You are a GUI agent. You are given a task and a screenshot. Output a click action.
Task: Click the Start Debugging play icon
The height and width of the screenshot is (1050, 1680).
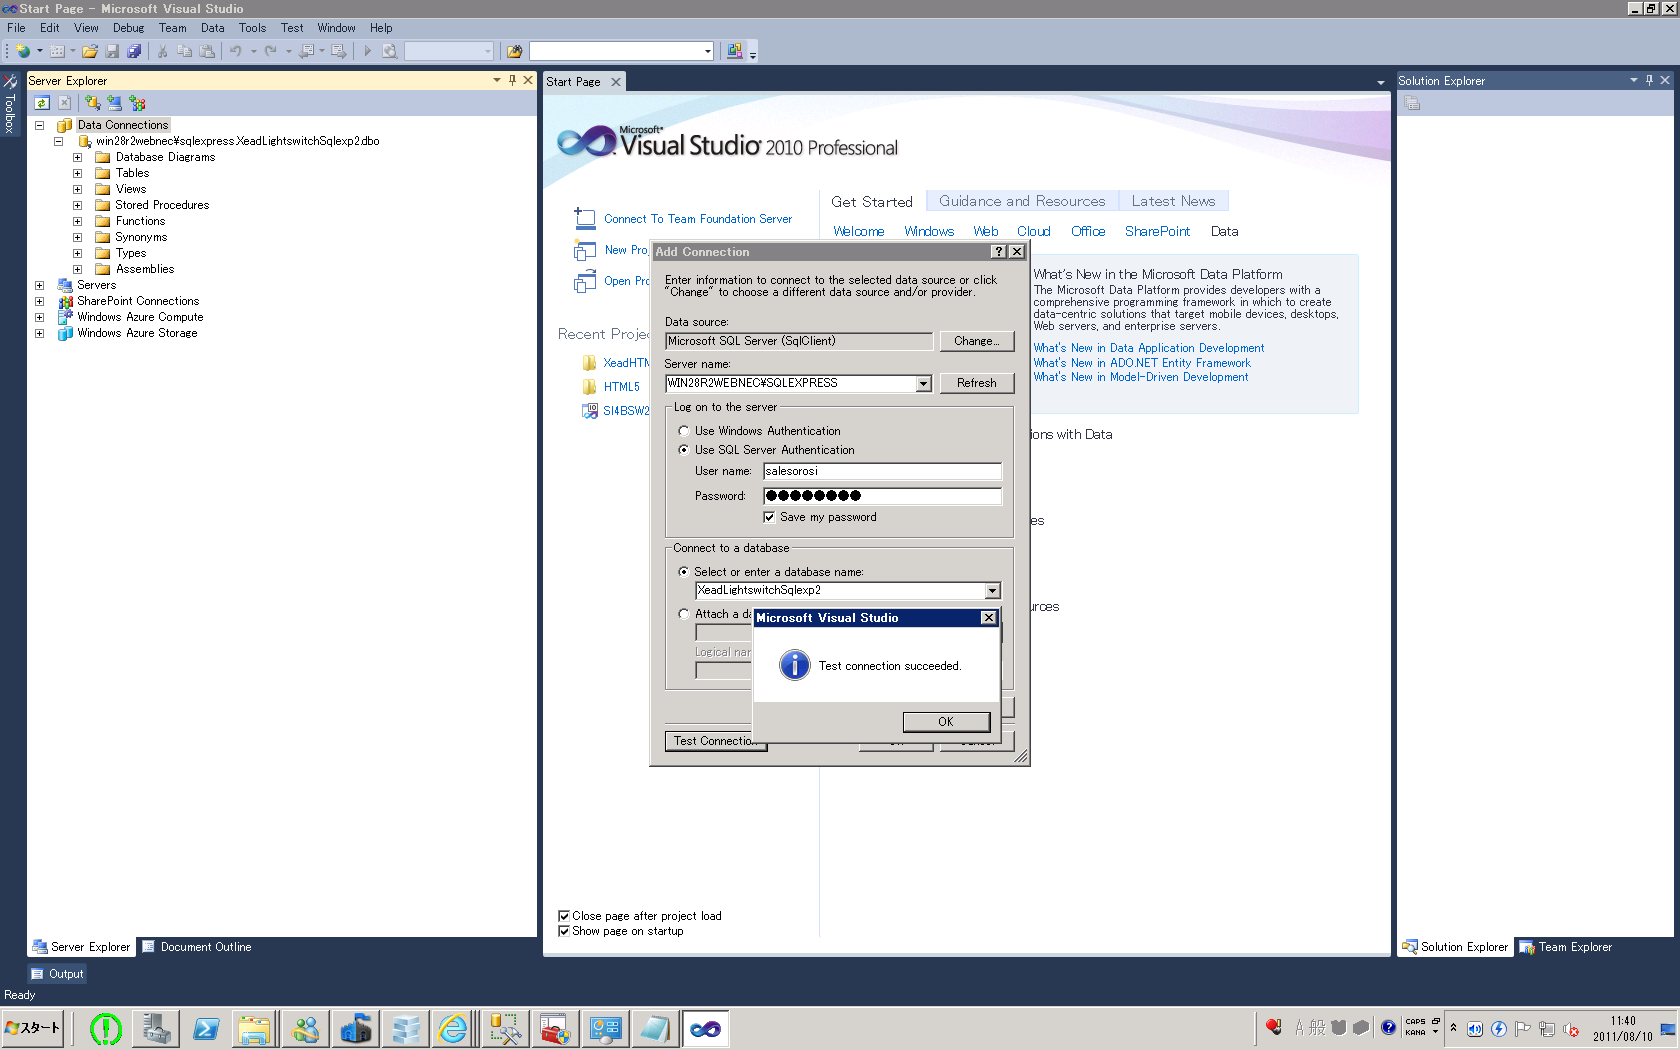[x=367, y=51]
